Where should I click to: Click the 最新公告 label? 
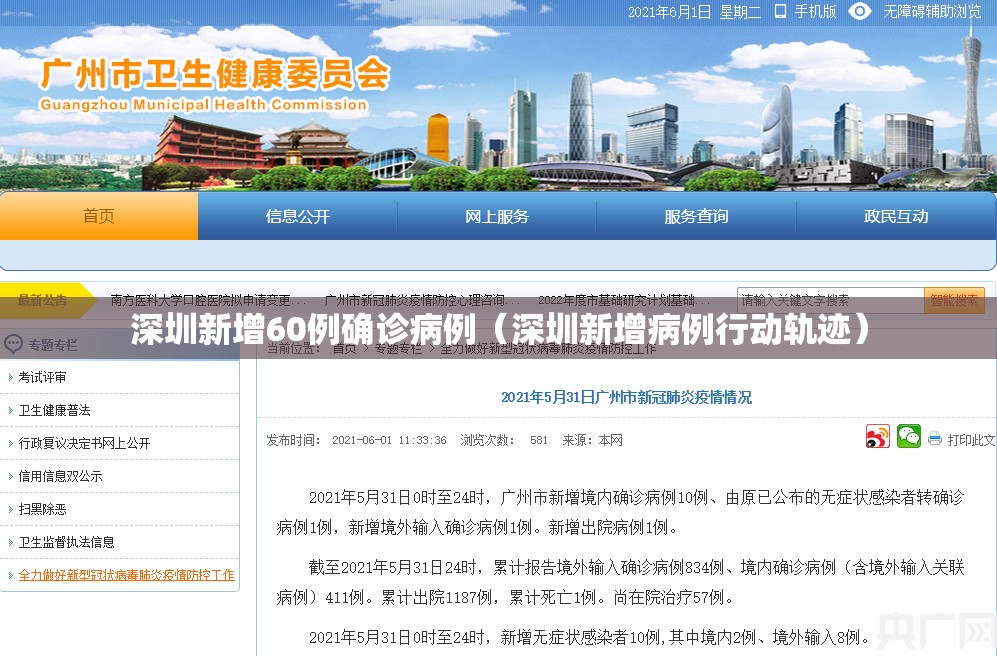42,300
